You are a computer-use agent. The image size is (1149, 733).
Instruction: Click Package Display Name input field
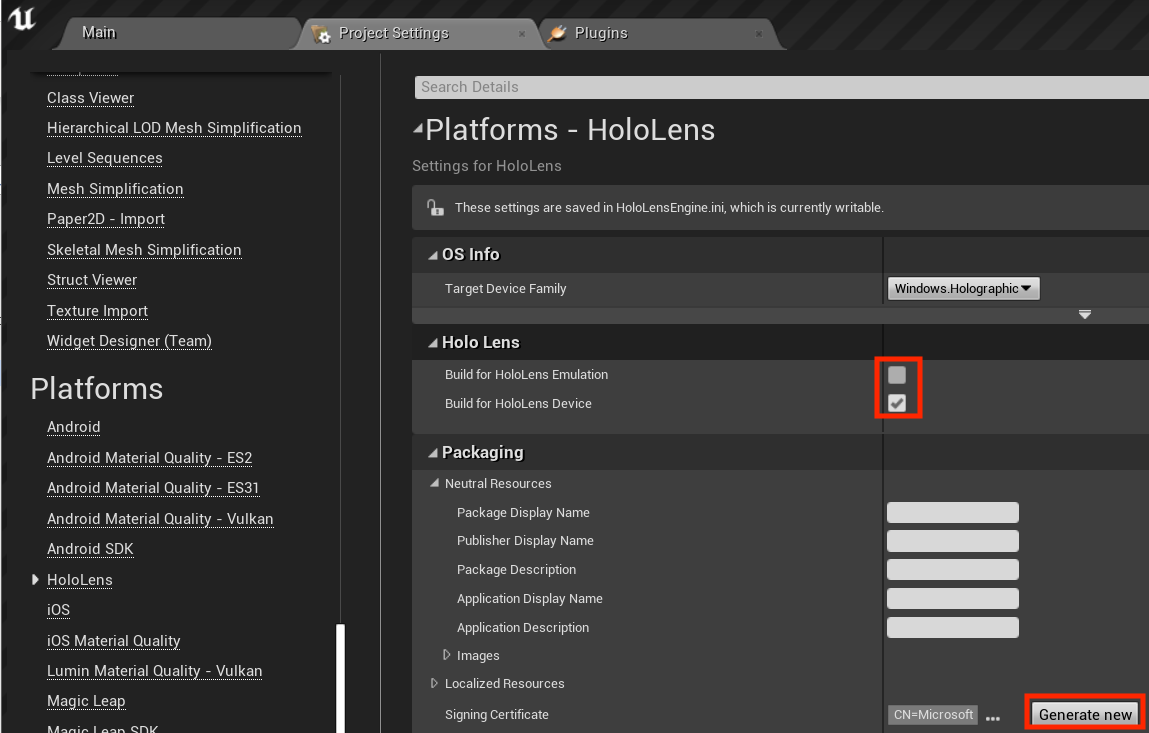[953, 512]
